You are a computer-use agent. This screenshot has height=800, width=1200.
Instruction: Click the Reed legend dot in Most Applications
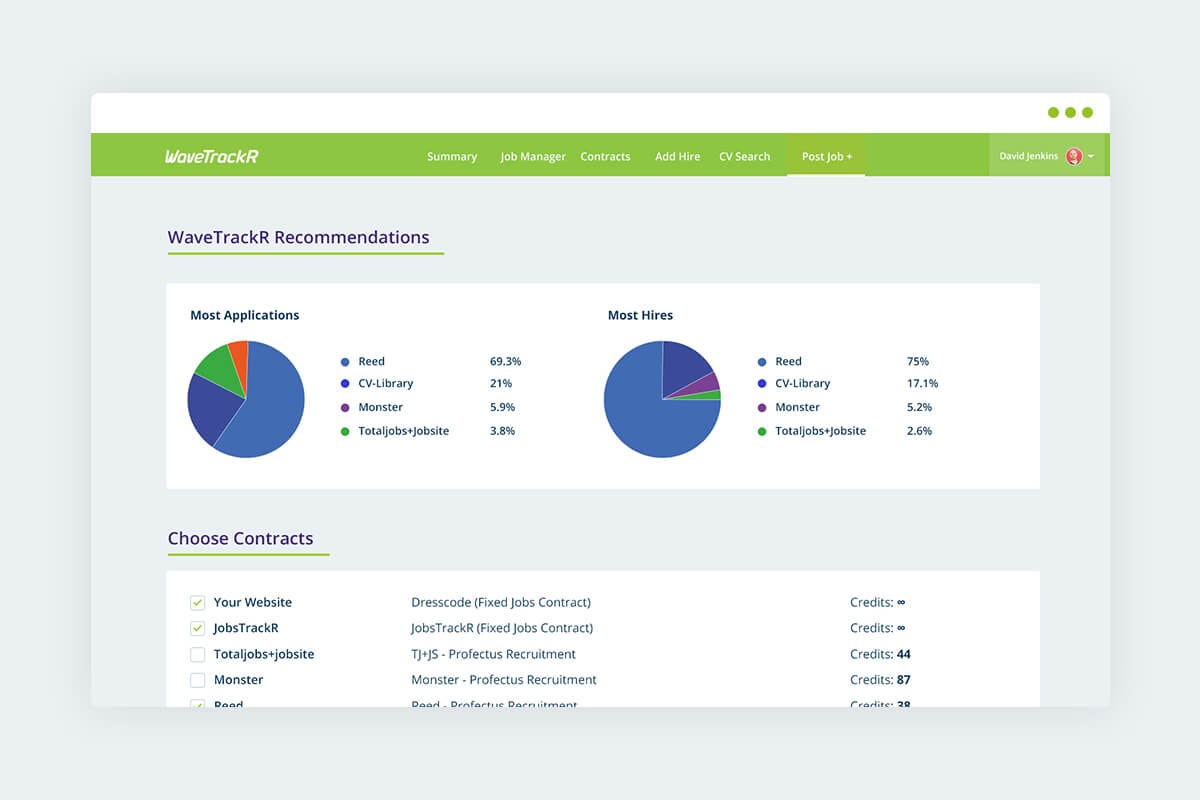coord(347,361)
